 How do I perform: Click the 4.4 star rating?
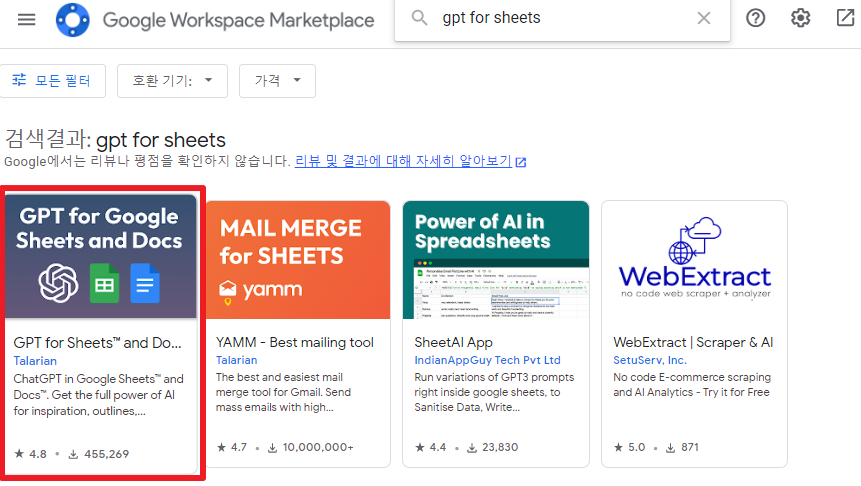431,448
